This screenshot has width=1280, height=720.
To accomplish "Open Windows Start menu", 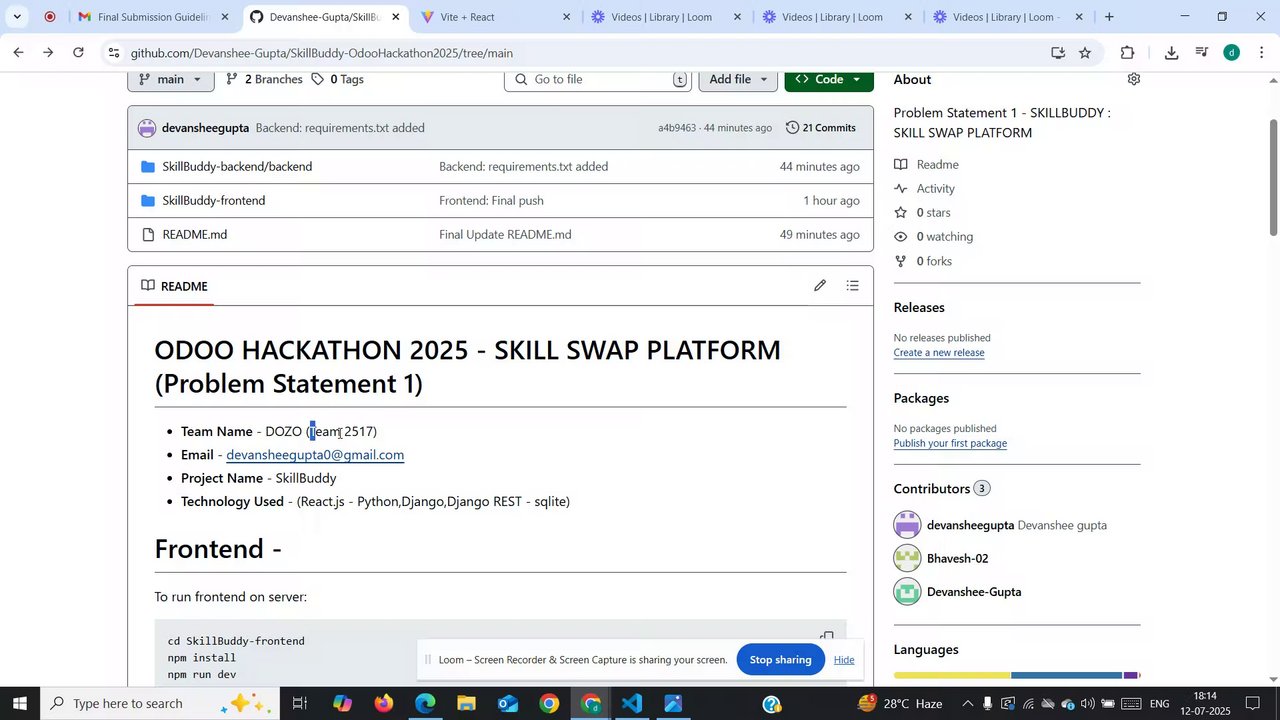I will point(19,704).
